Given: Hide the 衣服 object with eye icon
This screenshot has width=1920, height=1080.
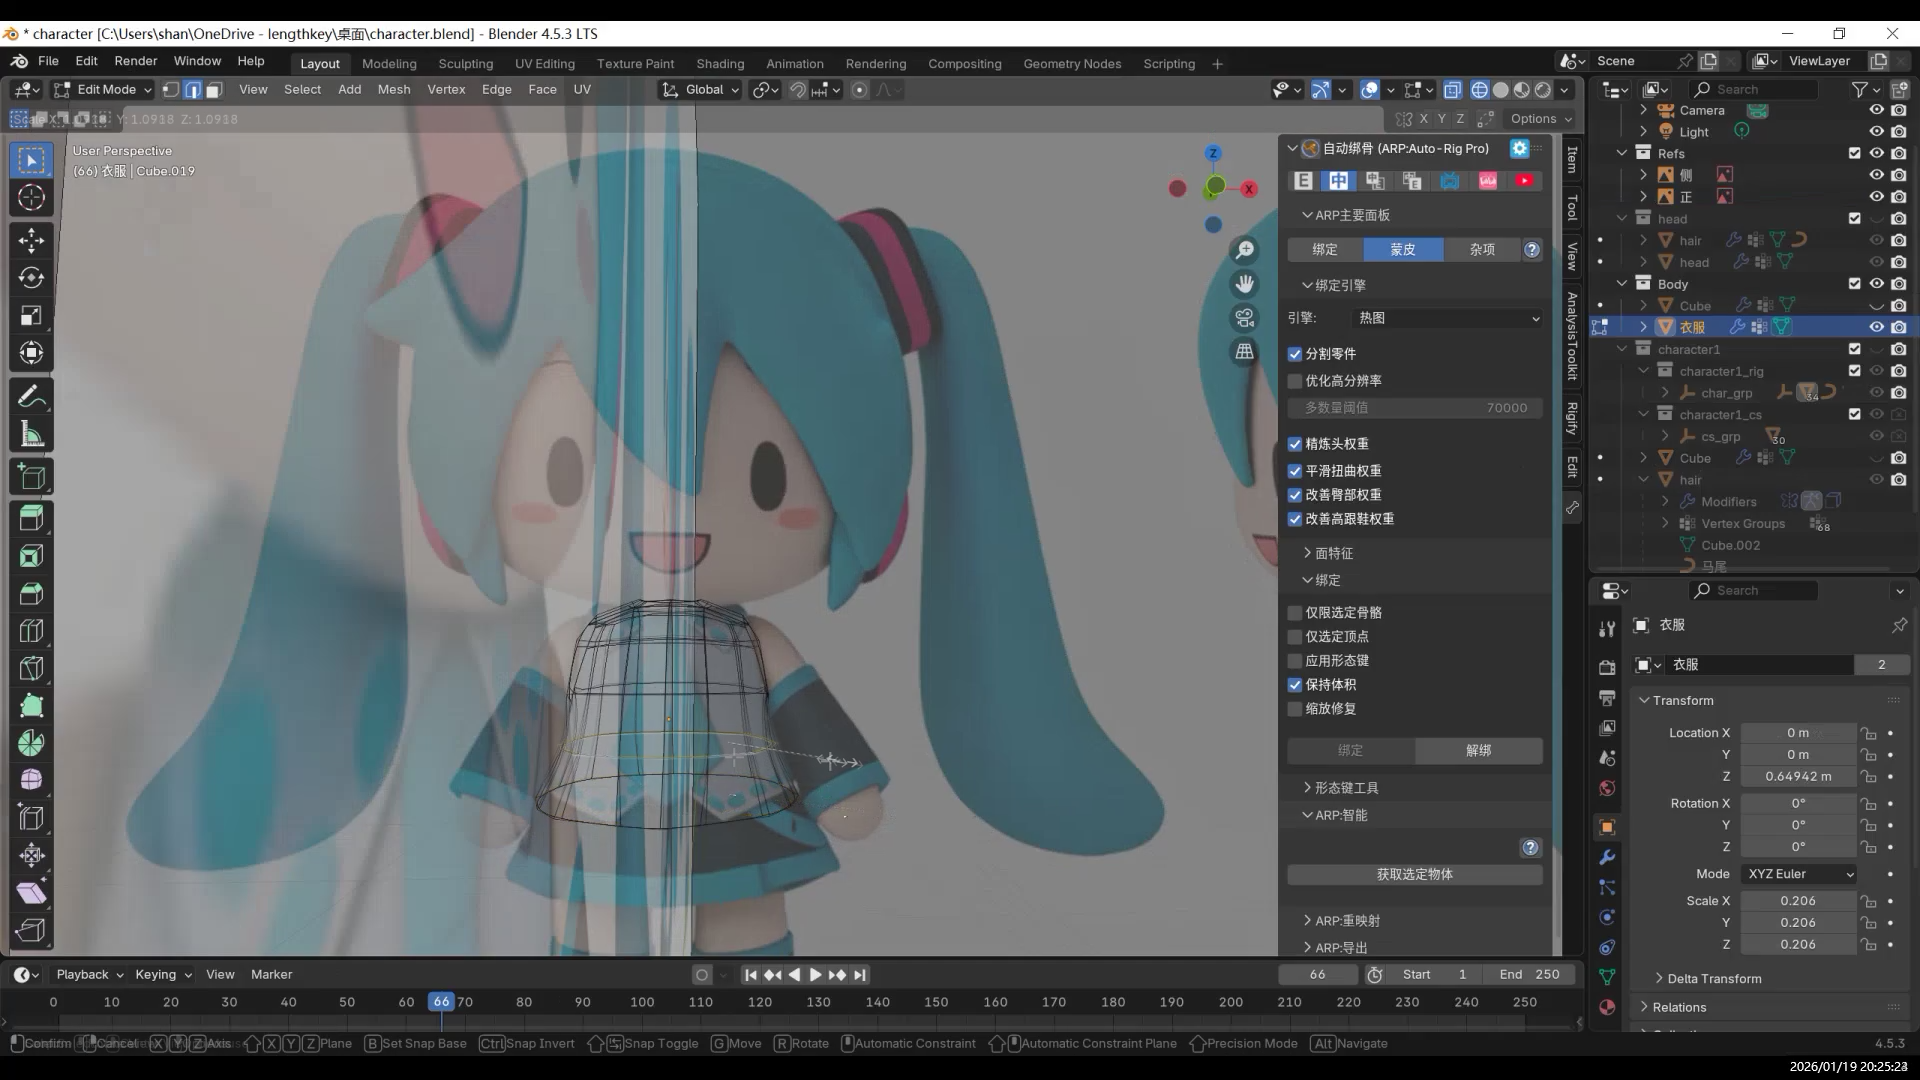Looking at the screenshot, I should (x=1876, y=327).
